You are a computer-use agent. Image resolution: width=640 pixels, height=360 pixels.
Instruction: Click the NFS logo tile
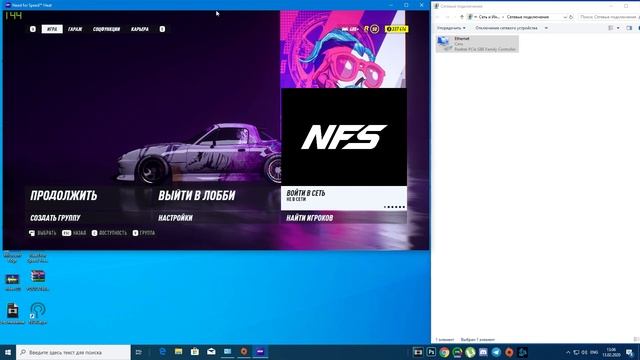click(344, 137)
